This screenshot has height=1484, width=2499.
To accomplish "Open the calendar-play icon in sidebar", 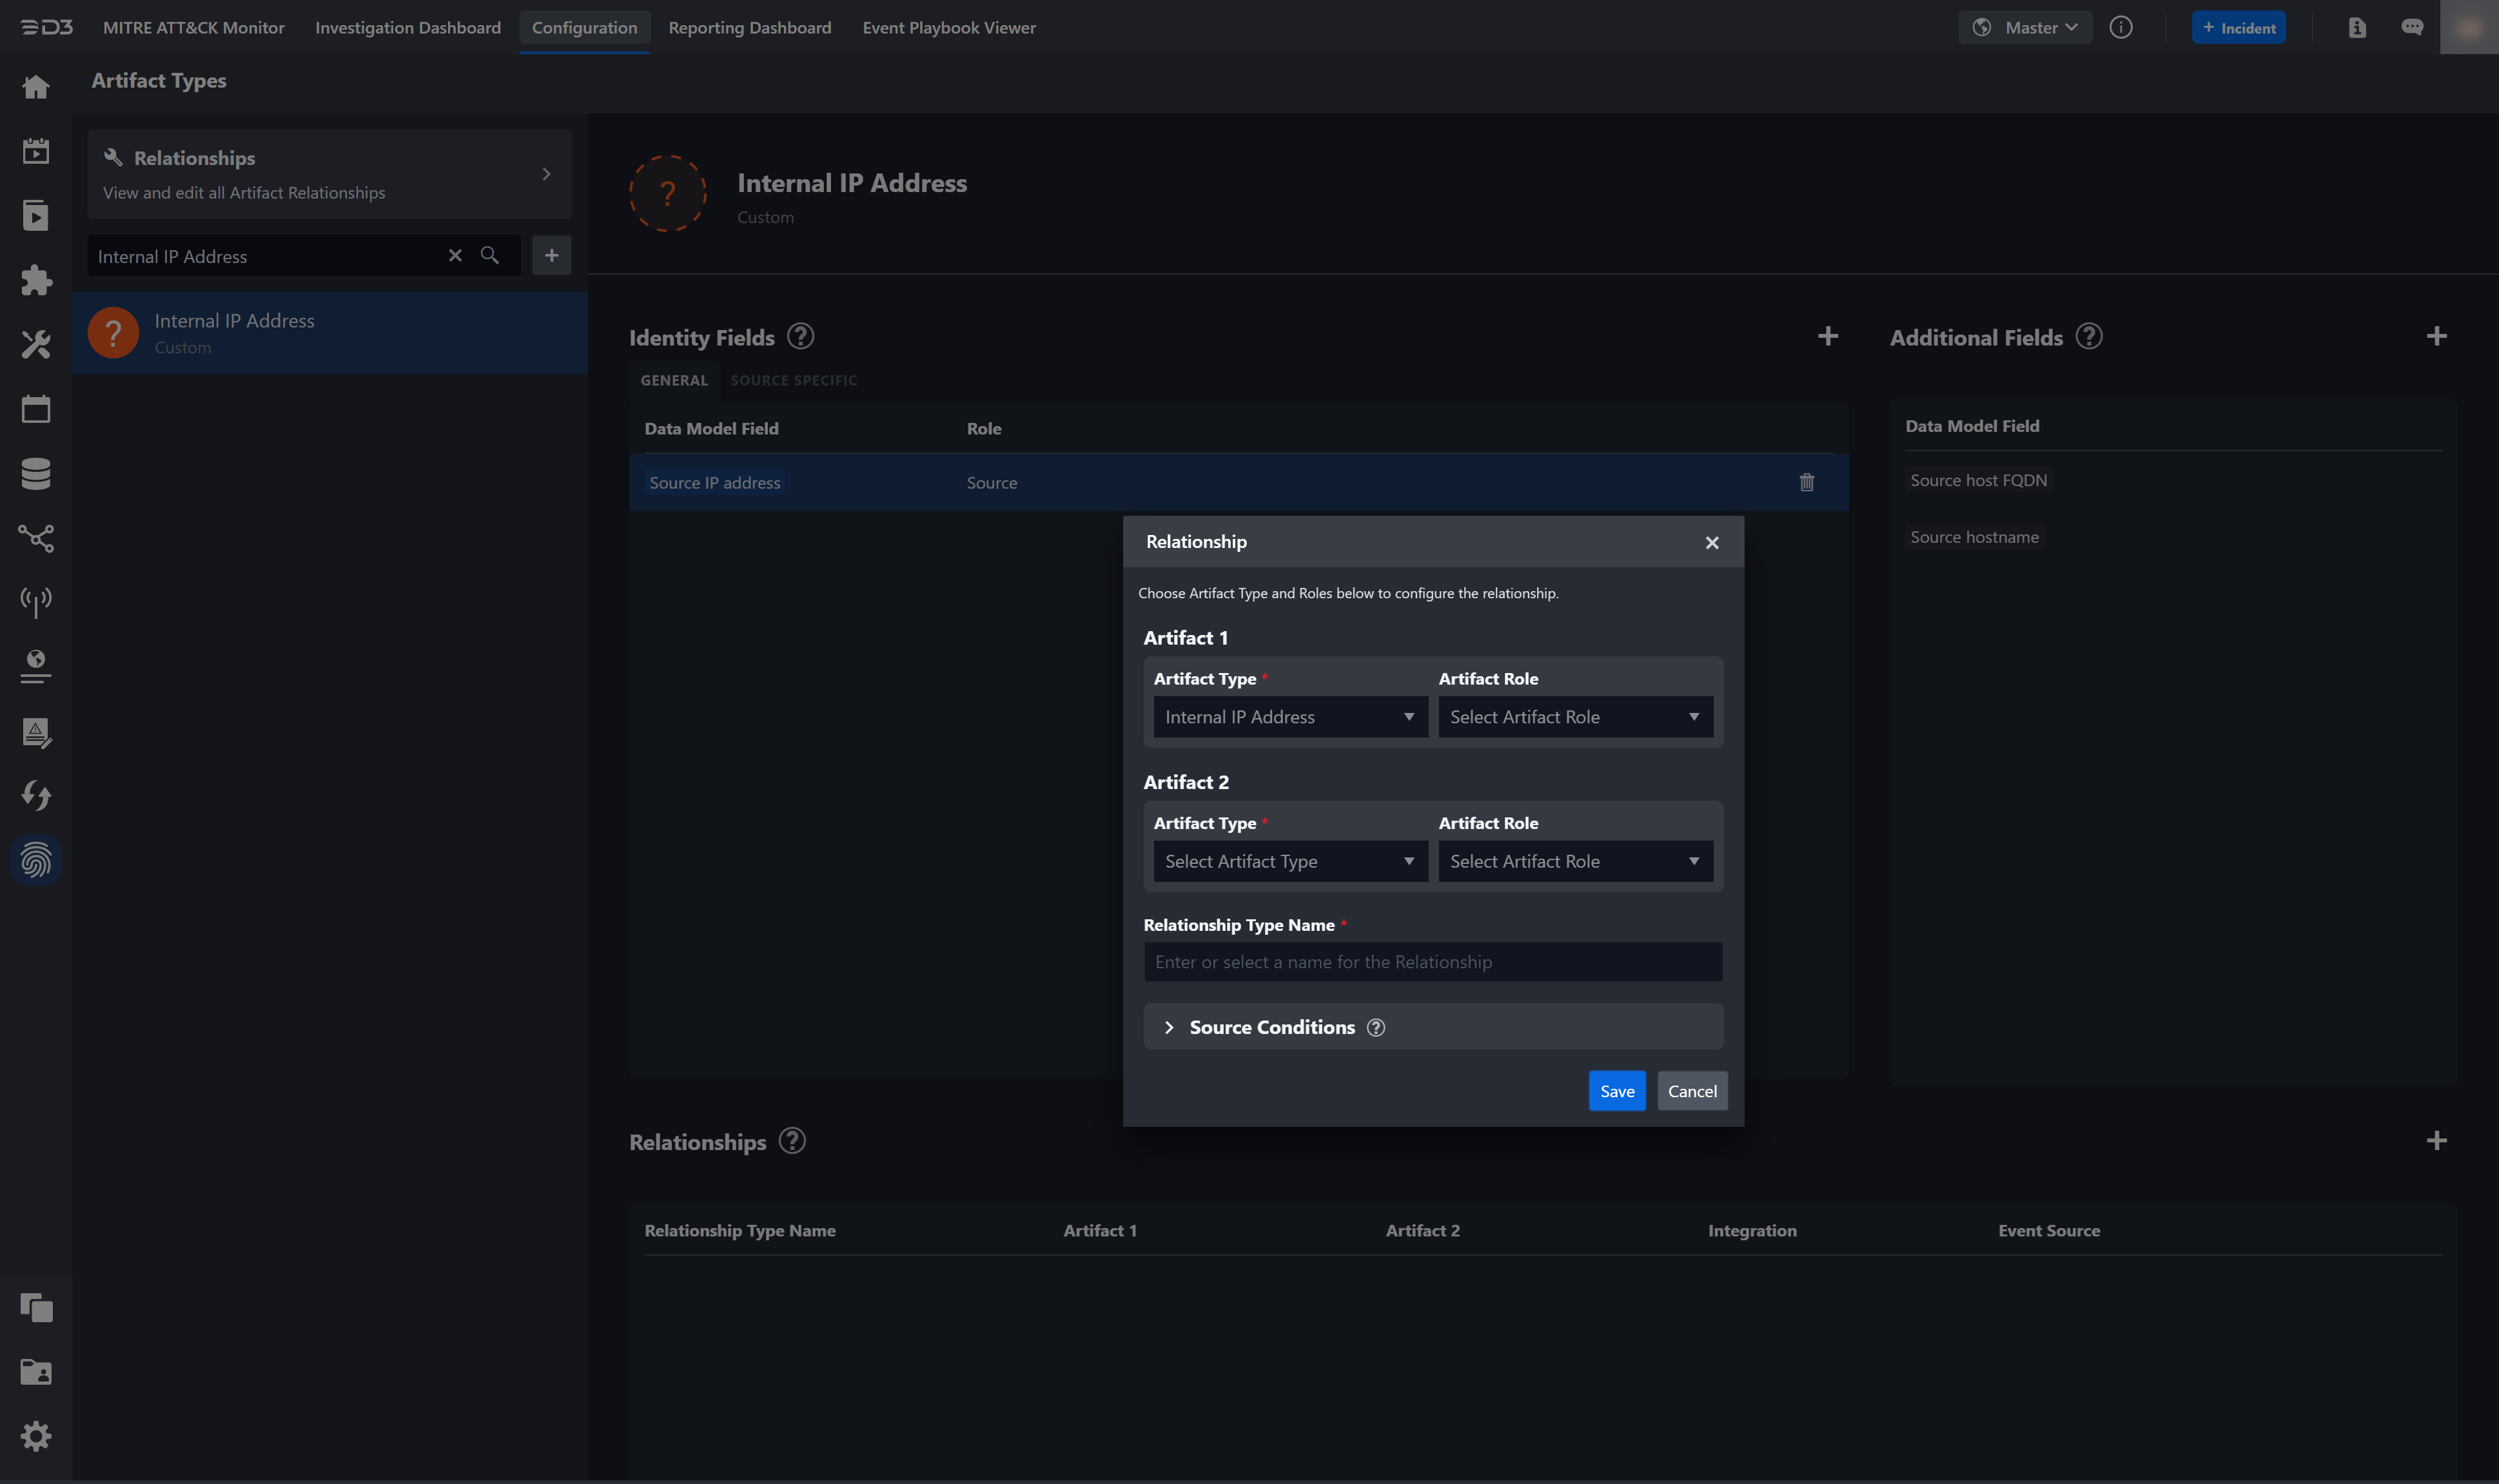I will click(36, 151).
